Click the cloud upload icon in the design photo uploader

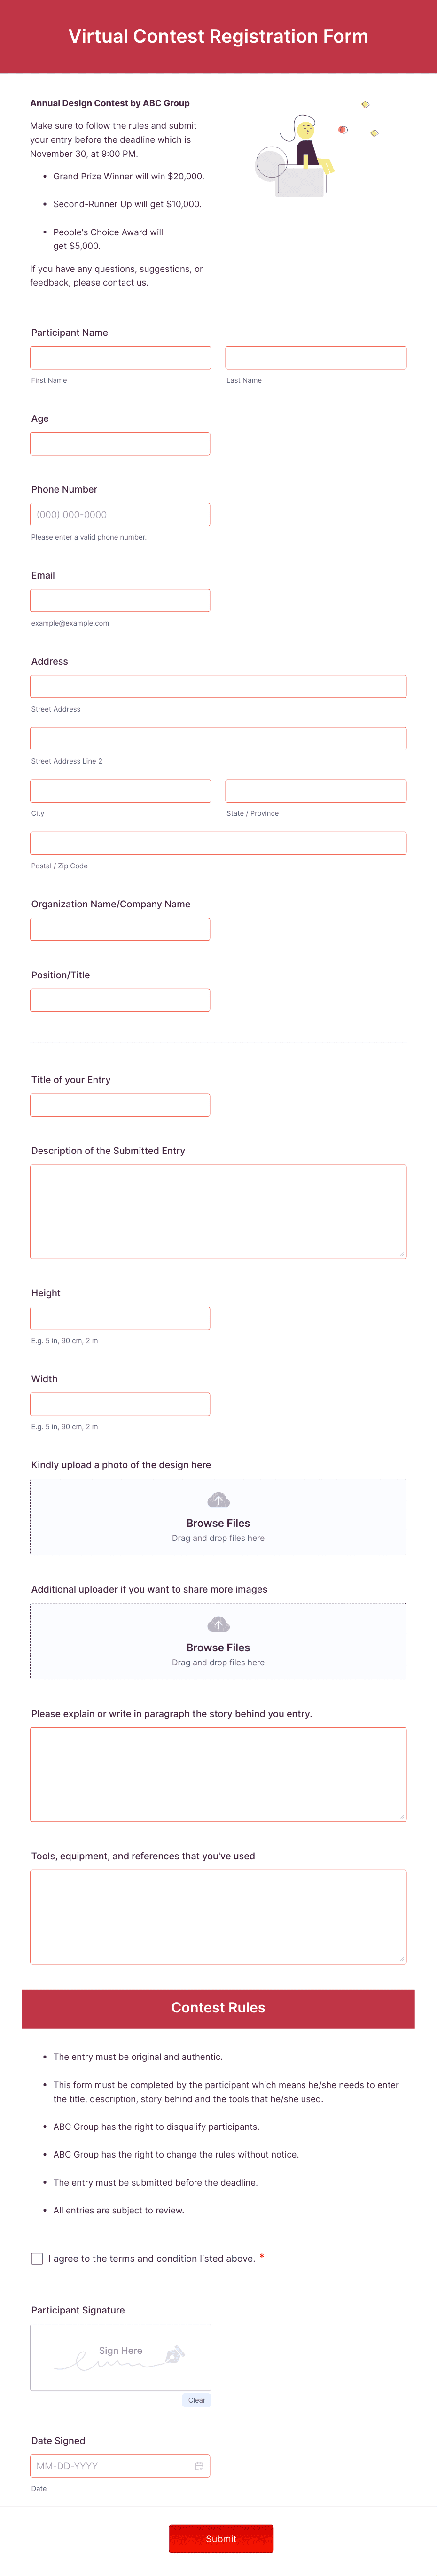coord(218,1501)
